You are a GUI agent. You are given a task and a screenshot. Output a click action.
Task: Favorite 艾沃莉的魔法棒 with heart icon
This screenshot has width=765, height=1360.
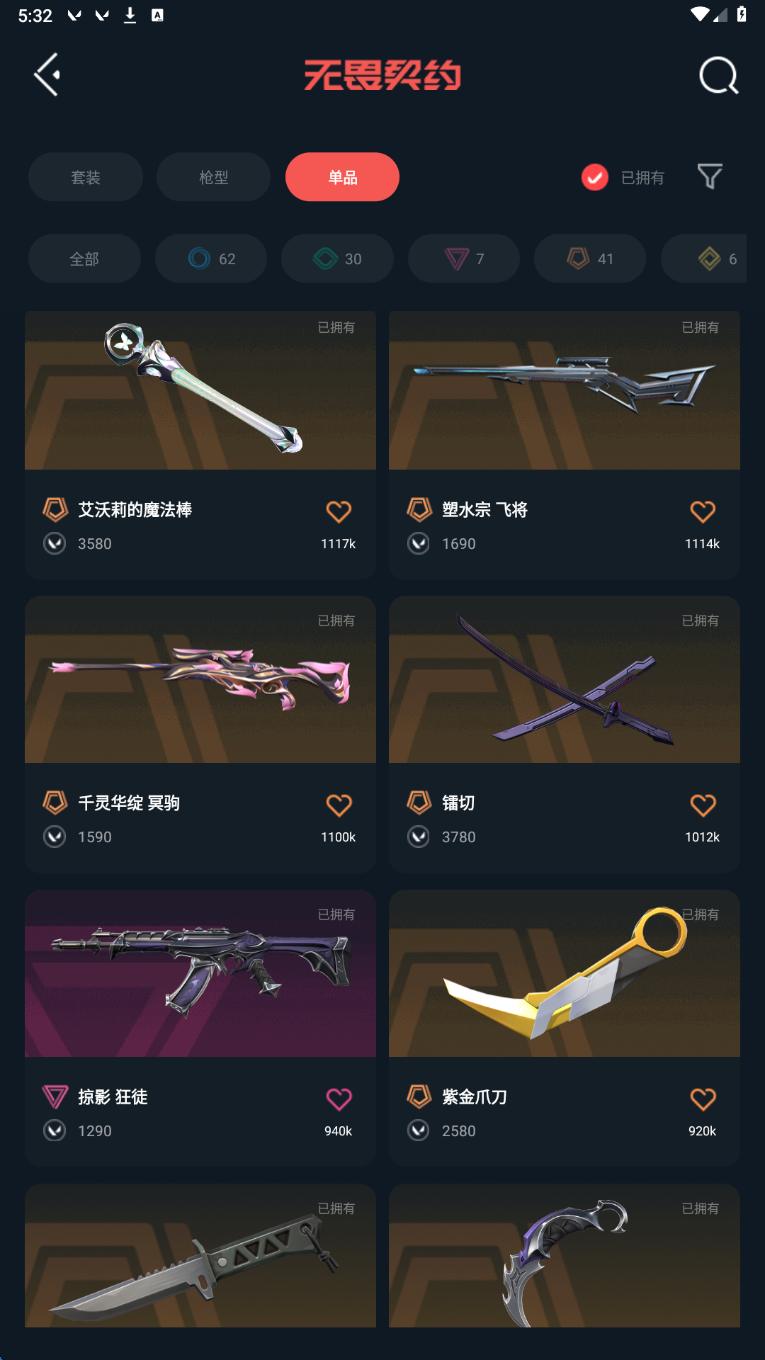point(339,512)
